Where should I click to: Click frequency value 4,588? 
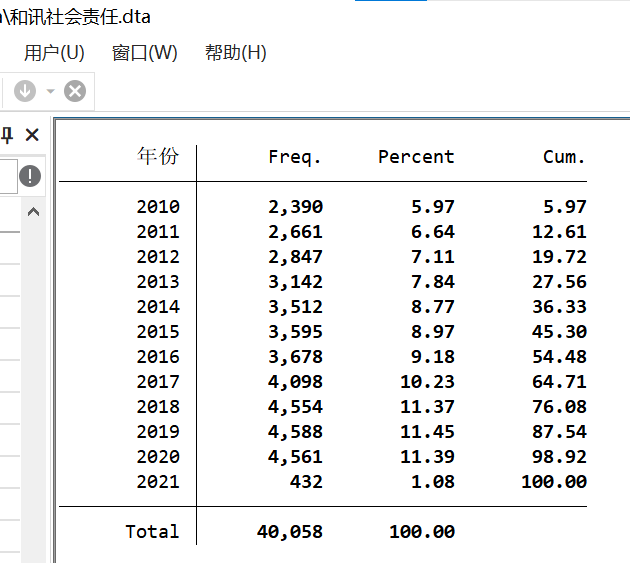[295, 432]
